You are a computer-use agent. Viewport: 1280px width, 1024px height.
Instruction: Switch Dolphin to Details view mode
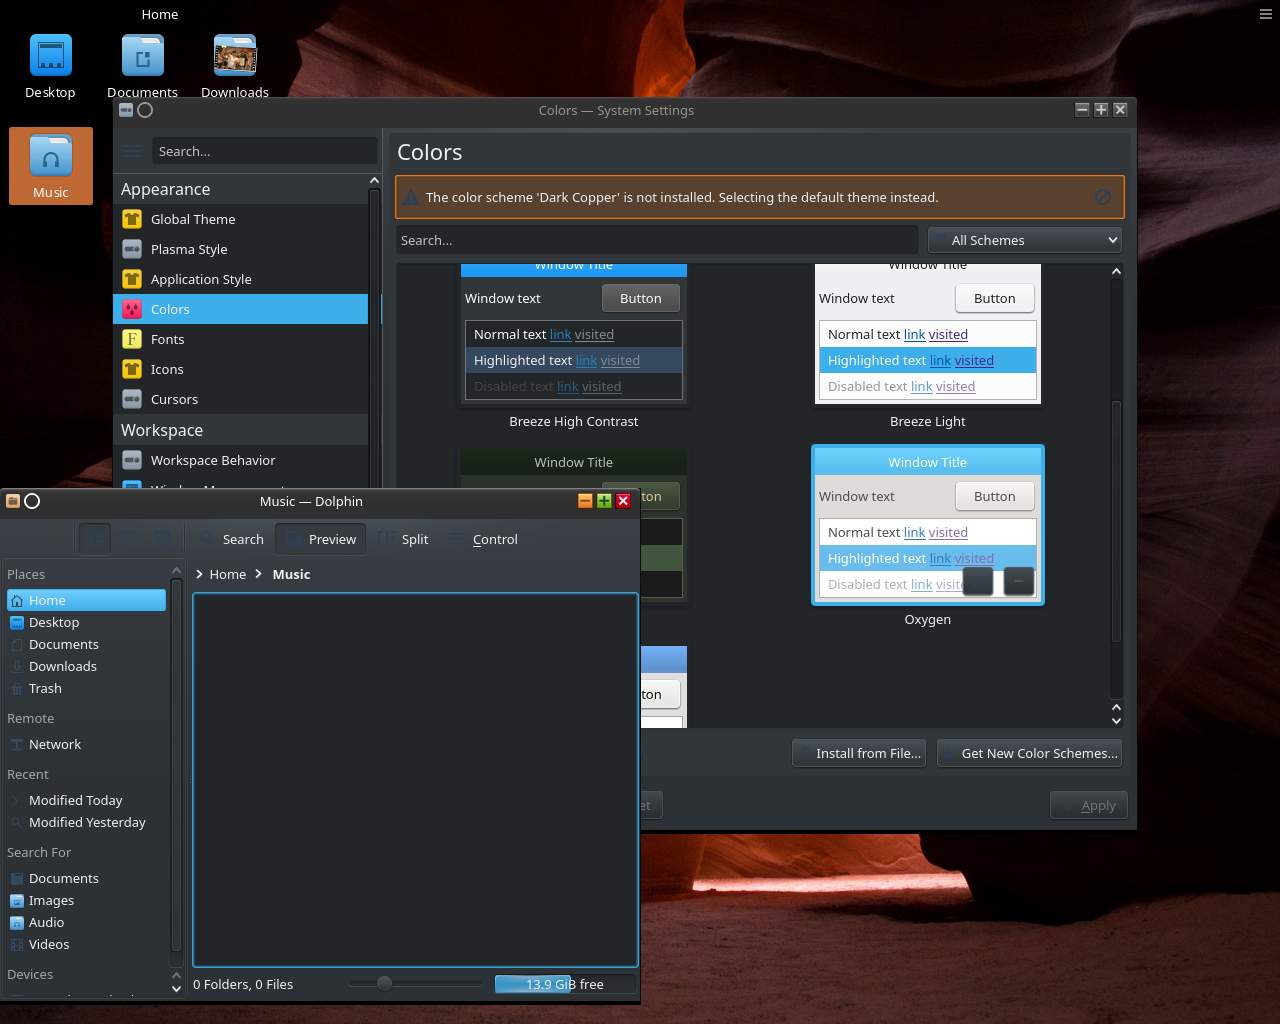(163, 539)
